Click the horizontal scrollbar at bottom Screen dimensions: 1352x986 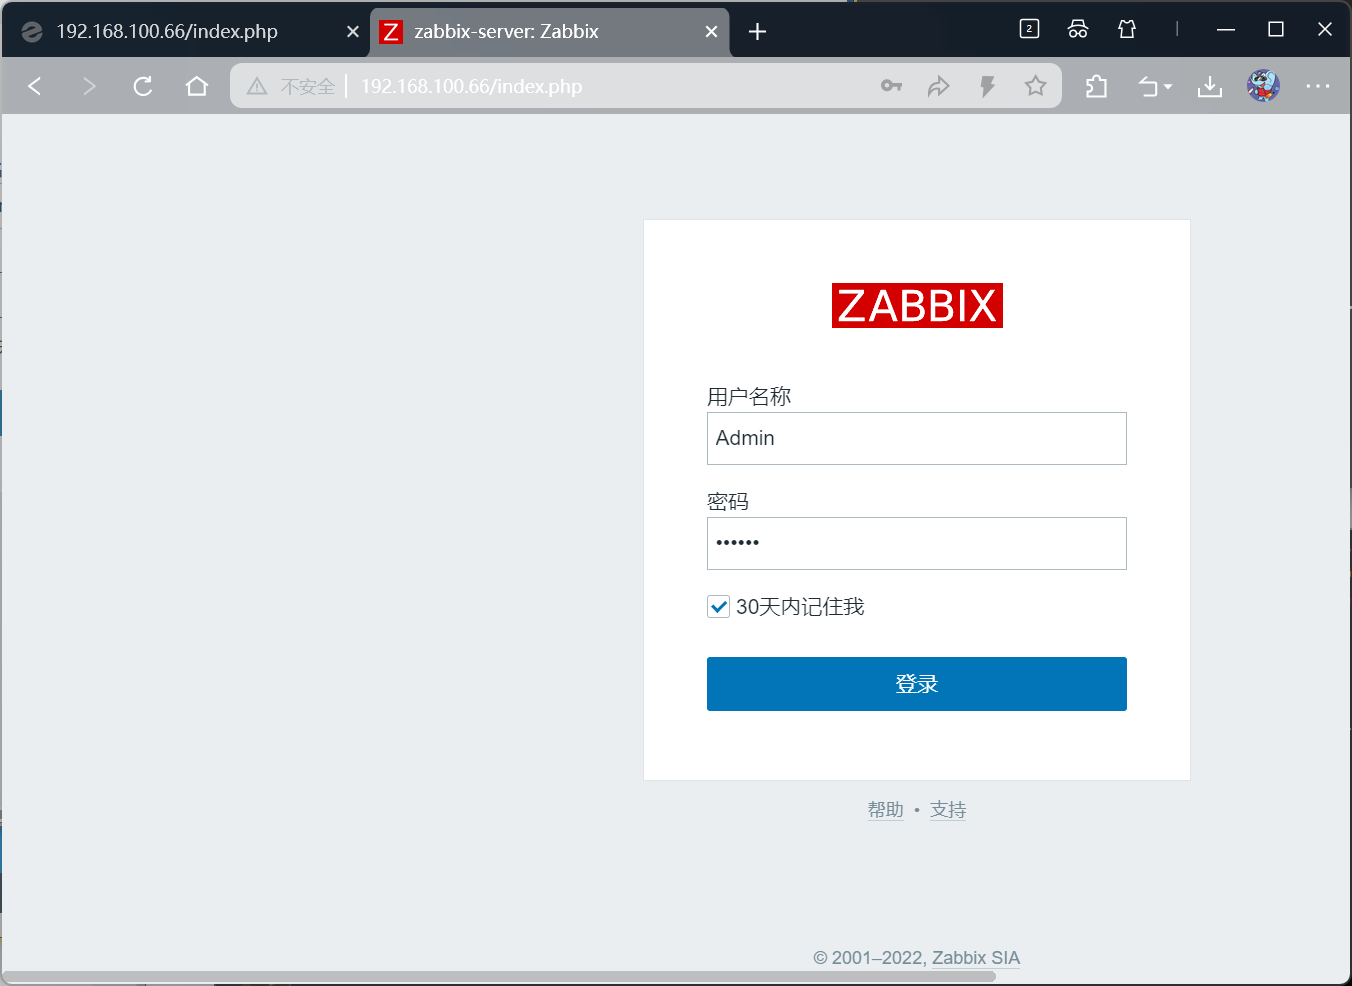[x=499, y=976]
